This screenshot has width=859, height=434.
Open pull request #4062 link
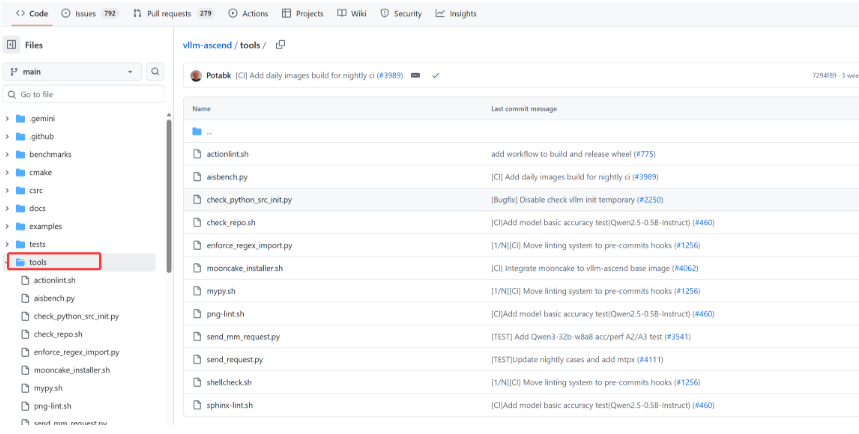[685, 268]
